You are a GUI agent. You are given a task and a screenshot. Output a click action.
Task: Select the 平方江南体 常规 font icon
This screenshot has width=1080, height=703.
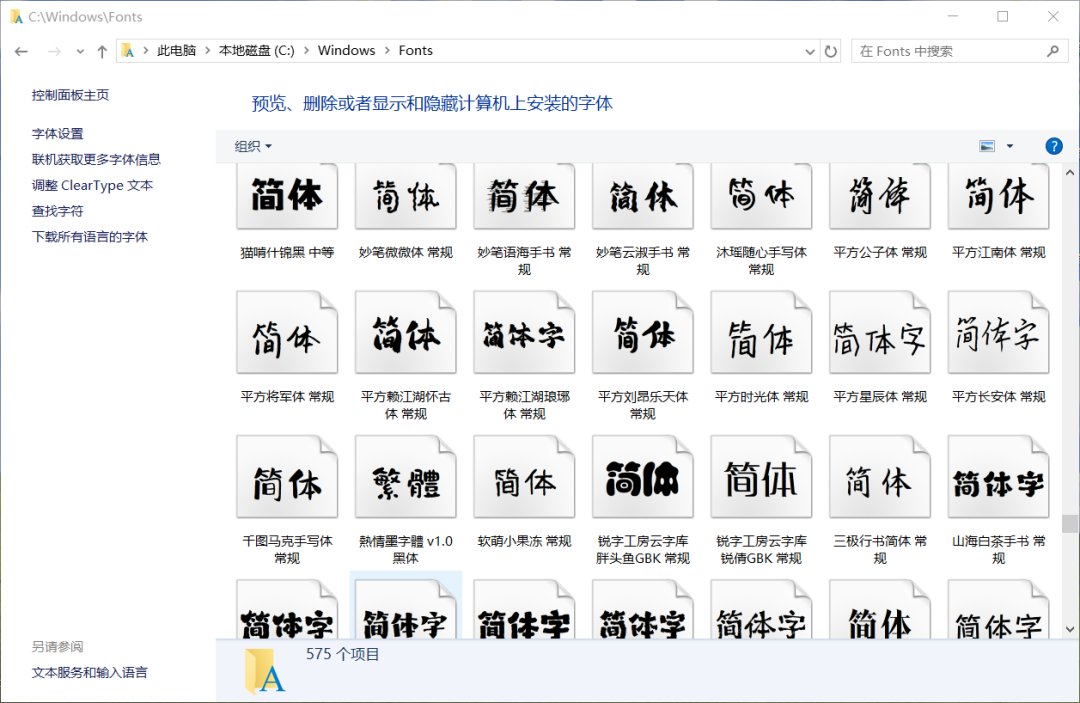pyautogui.click(x=998, y=196)
